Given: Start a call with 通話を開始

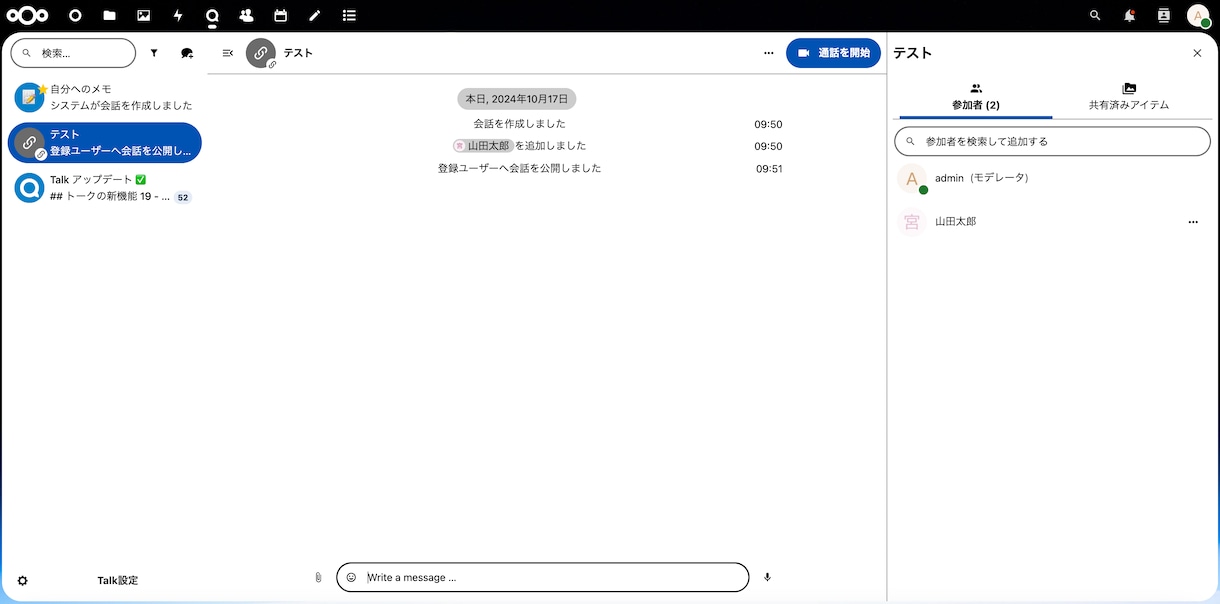Looking at the screenshot, I should tap(833, 53).
